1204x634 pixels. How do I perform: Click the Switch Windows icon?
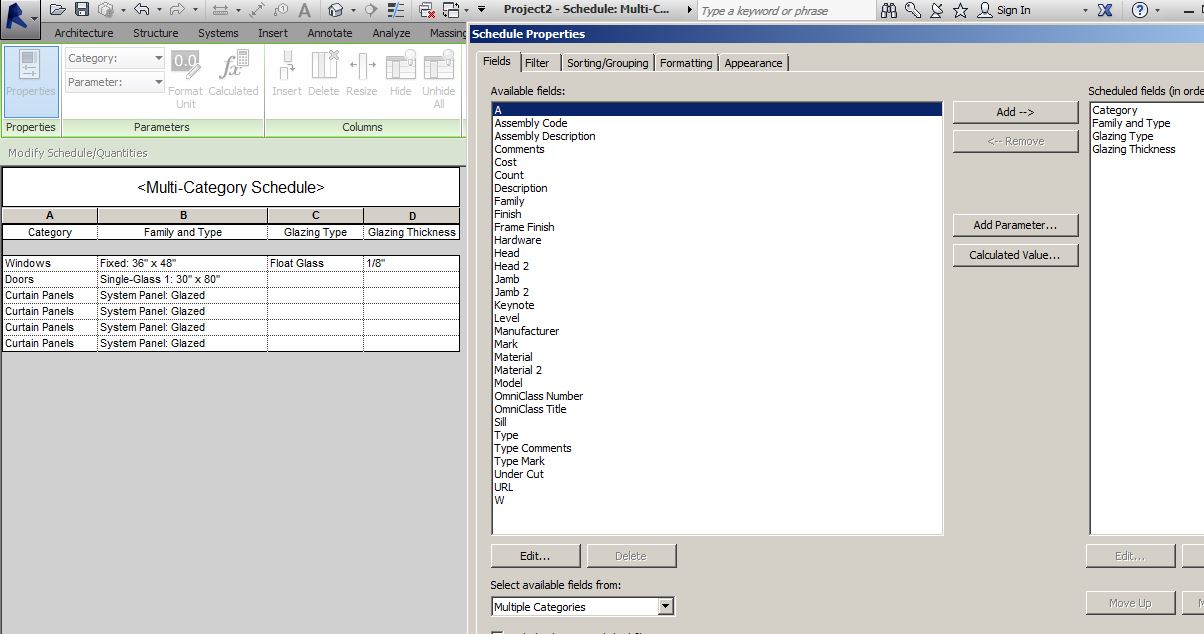pyautogui.click(x=451, y=10)
